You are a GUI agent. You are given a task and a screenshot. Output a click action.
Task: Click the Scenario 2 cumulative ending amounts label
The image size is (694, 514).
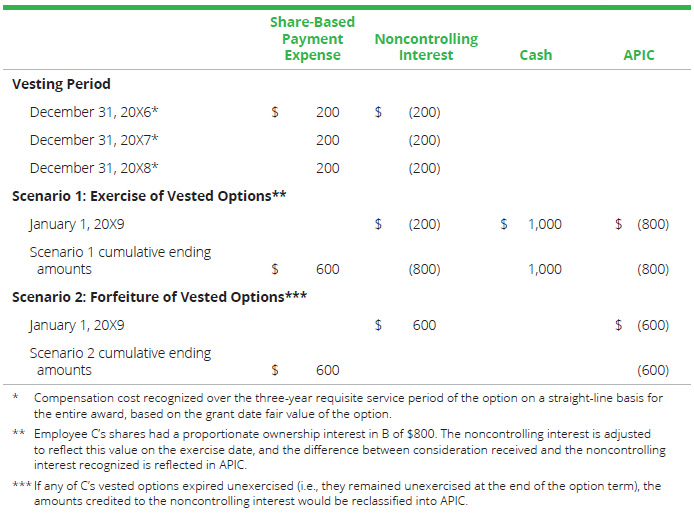120,361
